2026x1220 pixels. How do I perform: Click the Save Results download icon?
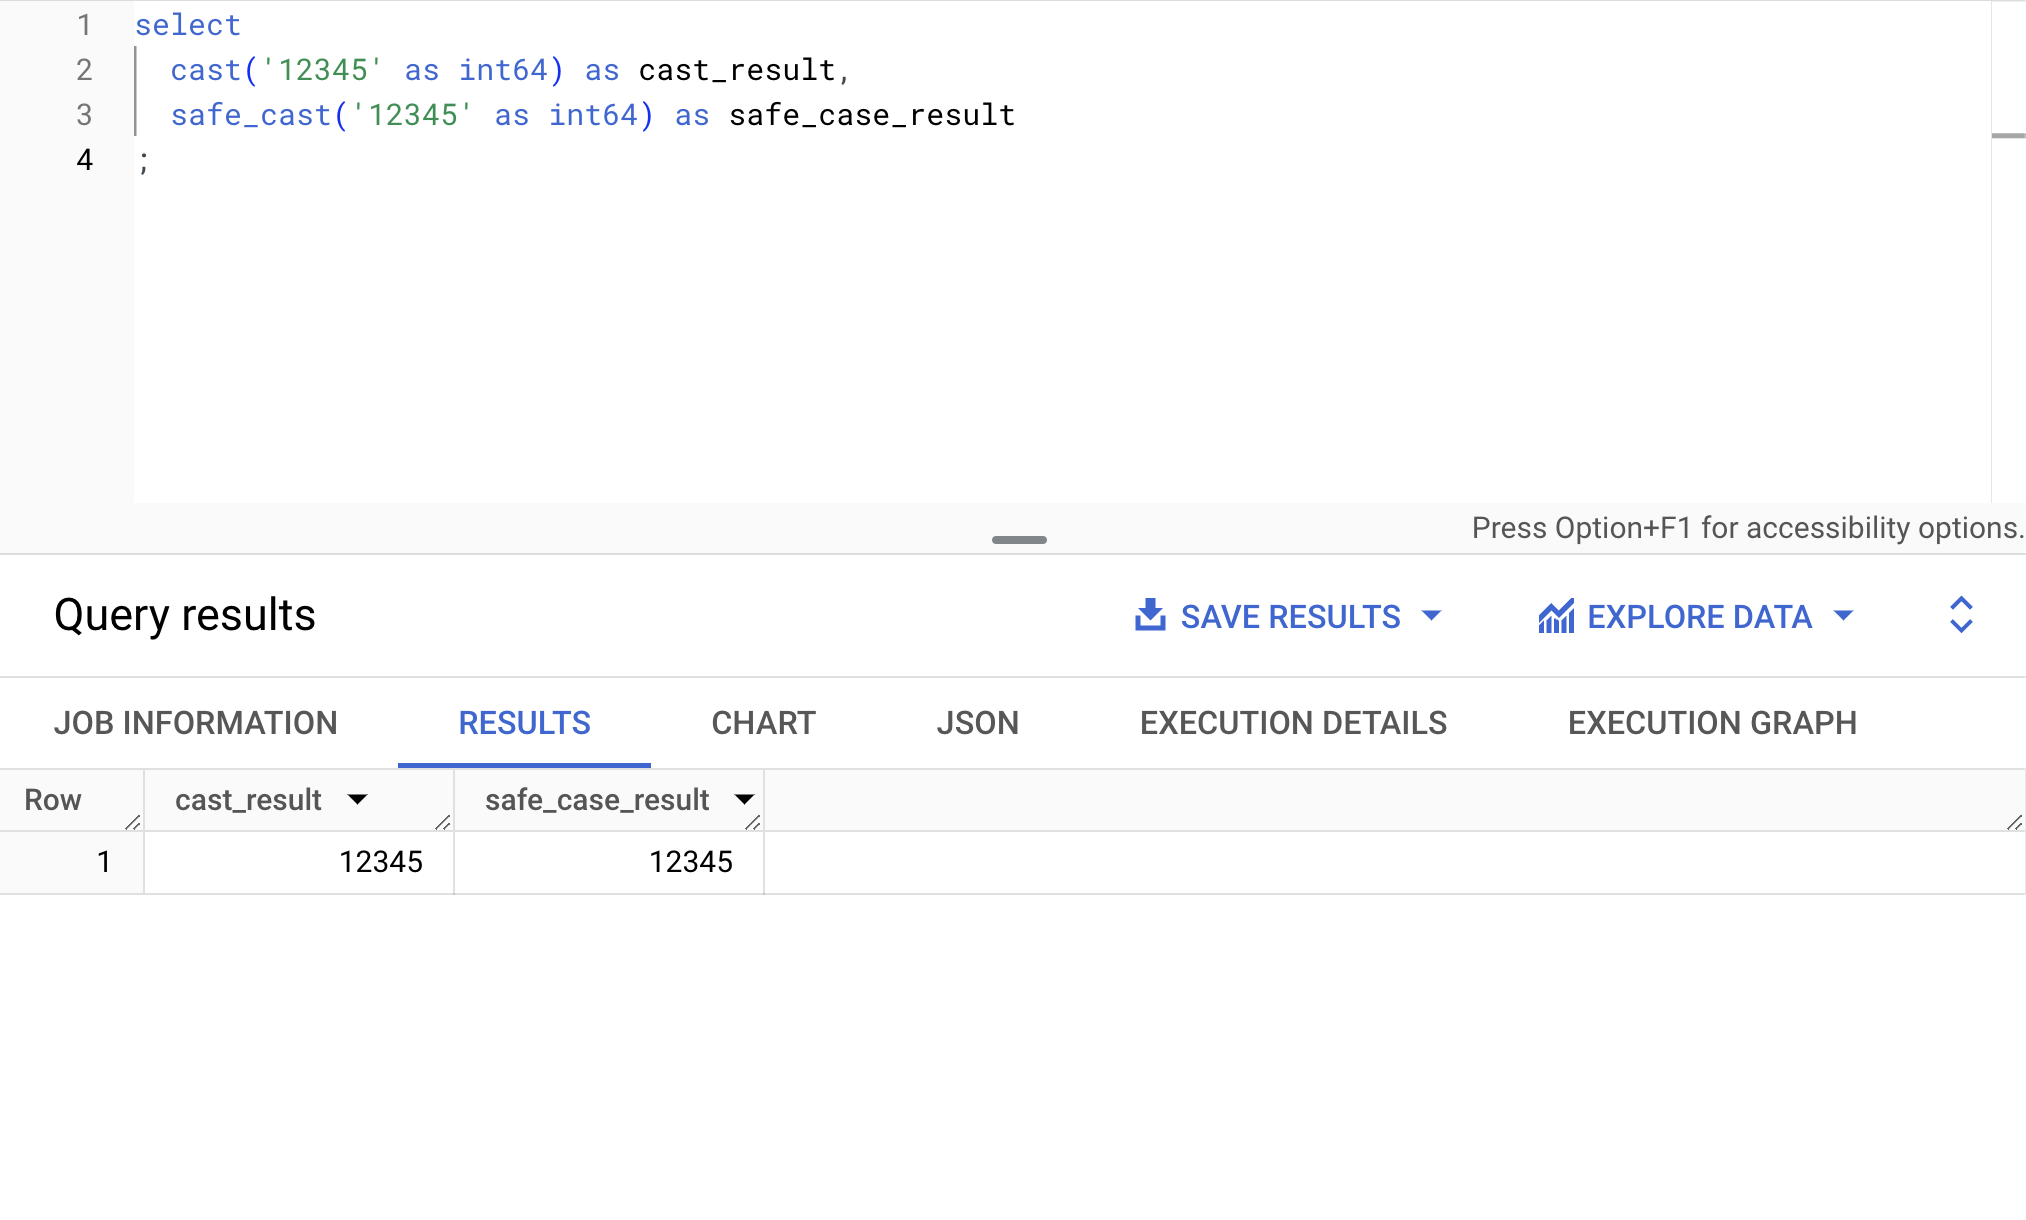click(x=1150, y=616)
